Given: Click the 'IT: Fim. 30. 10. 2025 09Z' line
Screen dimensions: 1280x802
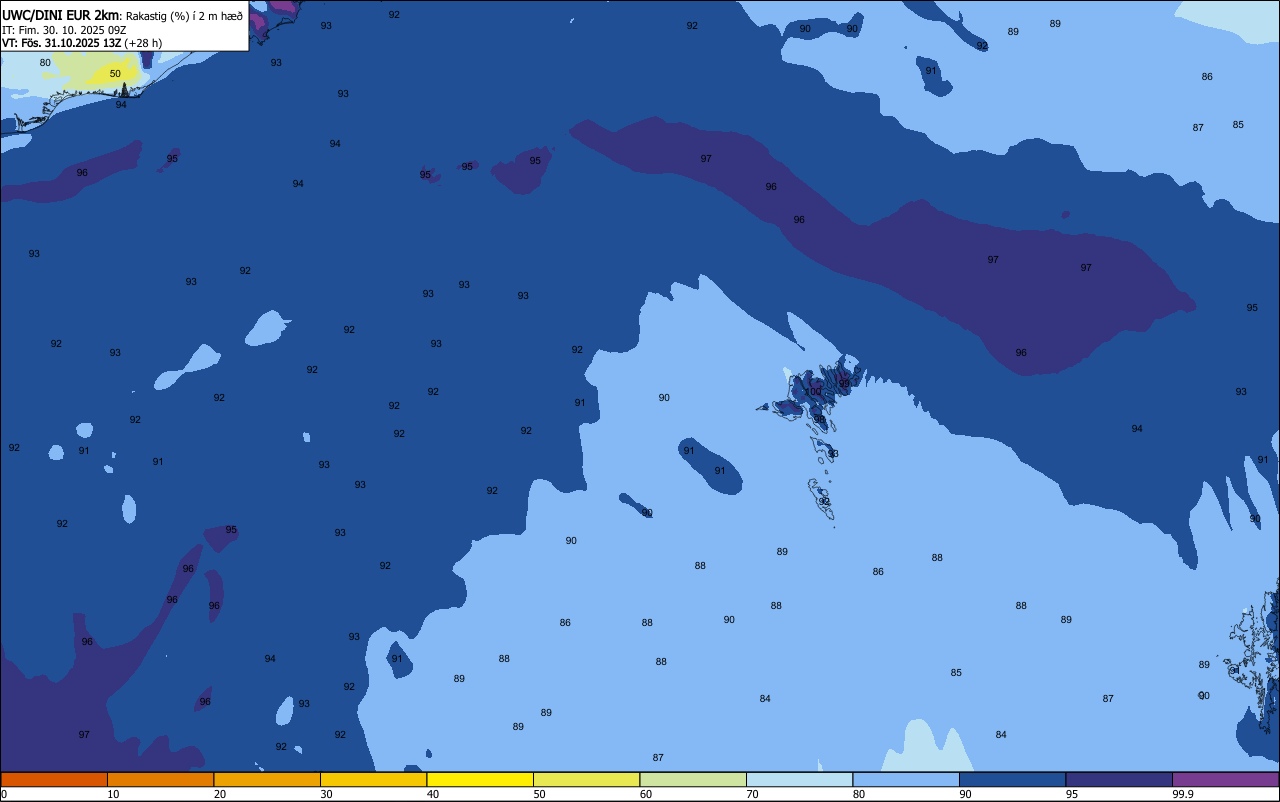Looking at the screenshot, I should [64, 30].
